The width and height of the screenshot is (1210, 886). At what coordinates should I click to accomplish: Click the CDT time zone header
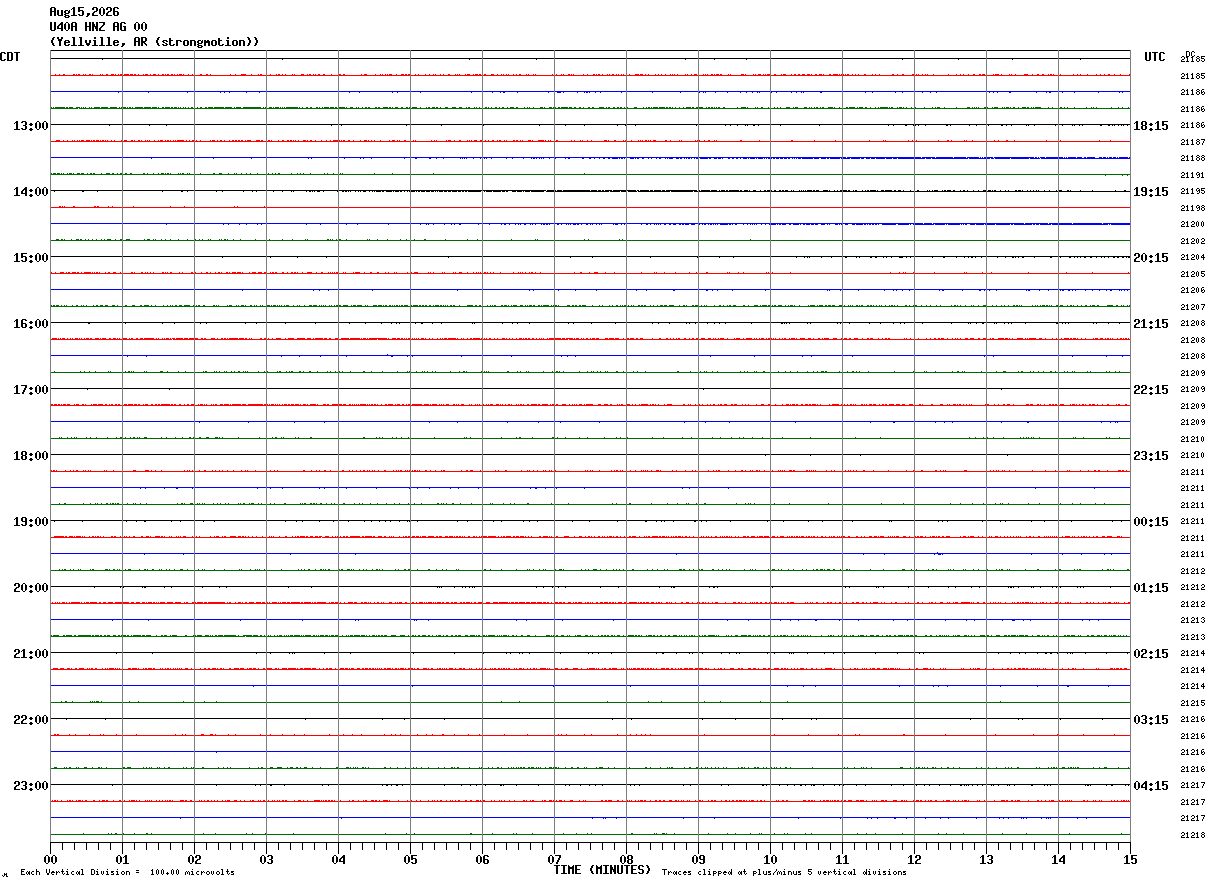(x=10, y=57)
